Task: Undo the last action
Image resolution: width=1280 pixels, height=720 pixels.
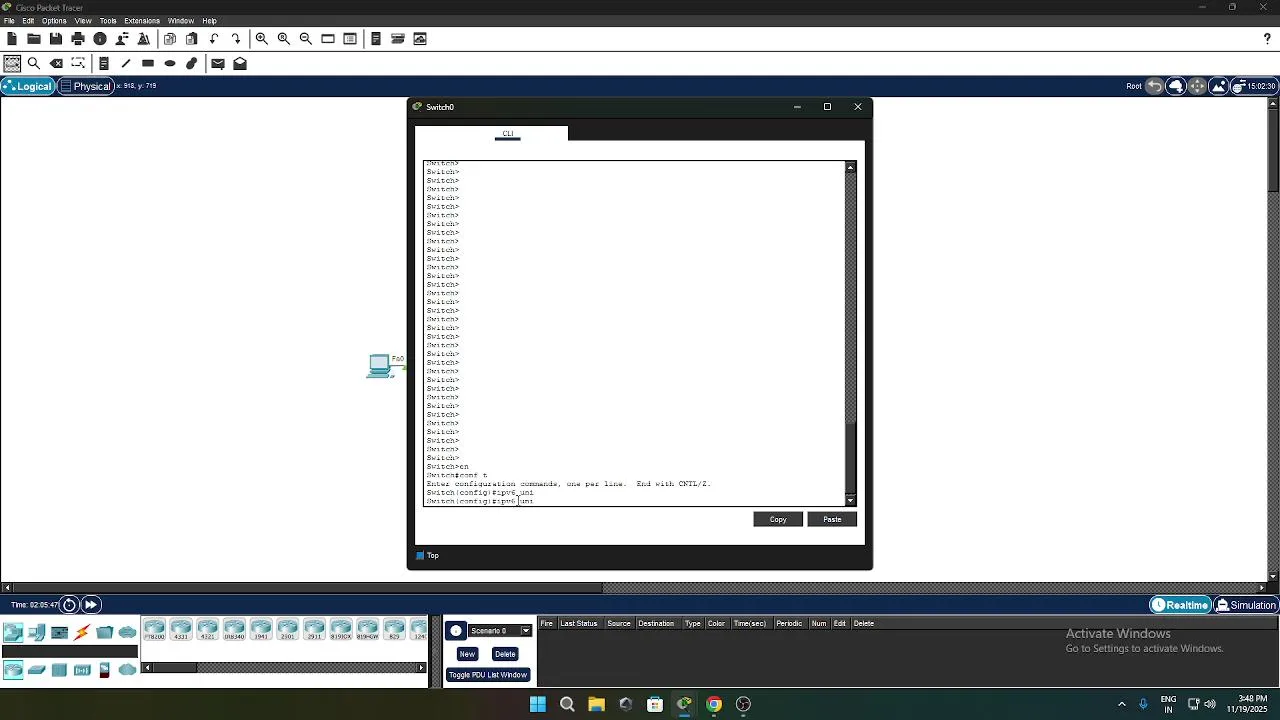Action: click(214, 39)
